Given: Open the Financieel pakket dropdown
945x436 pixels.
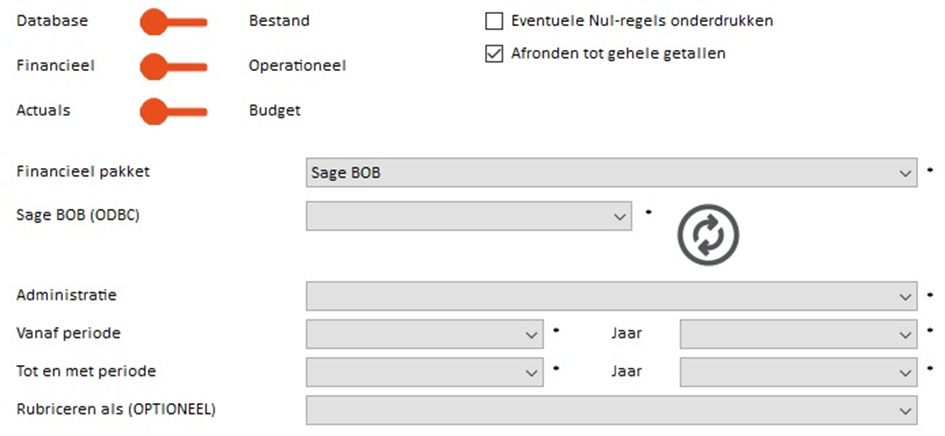Looking at the screenshot, I should click(x=612, y=173).
